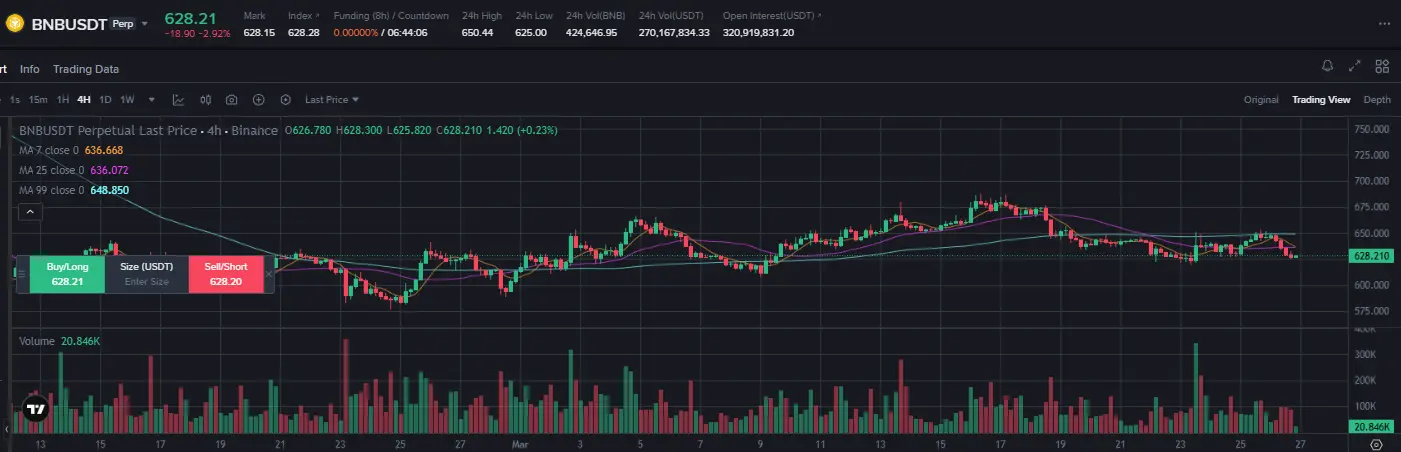Switch to the Info tab
The width and height of the screenshot is (1401, 452).
tap(30, 69)
